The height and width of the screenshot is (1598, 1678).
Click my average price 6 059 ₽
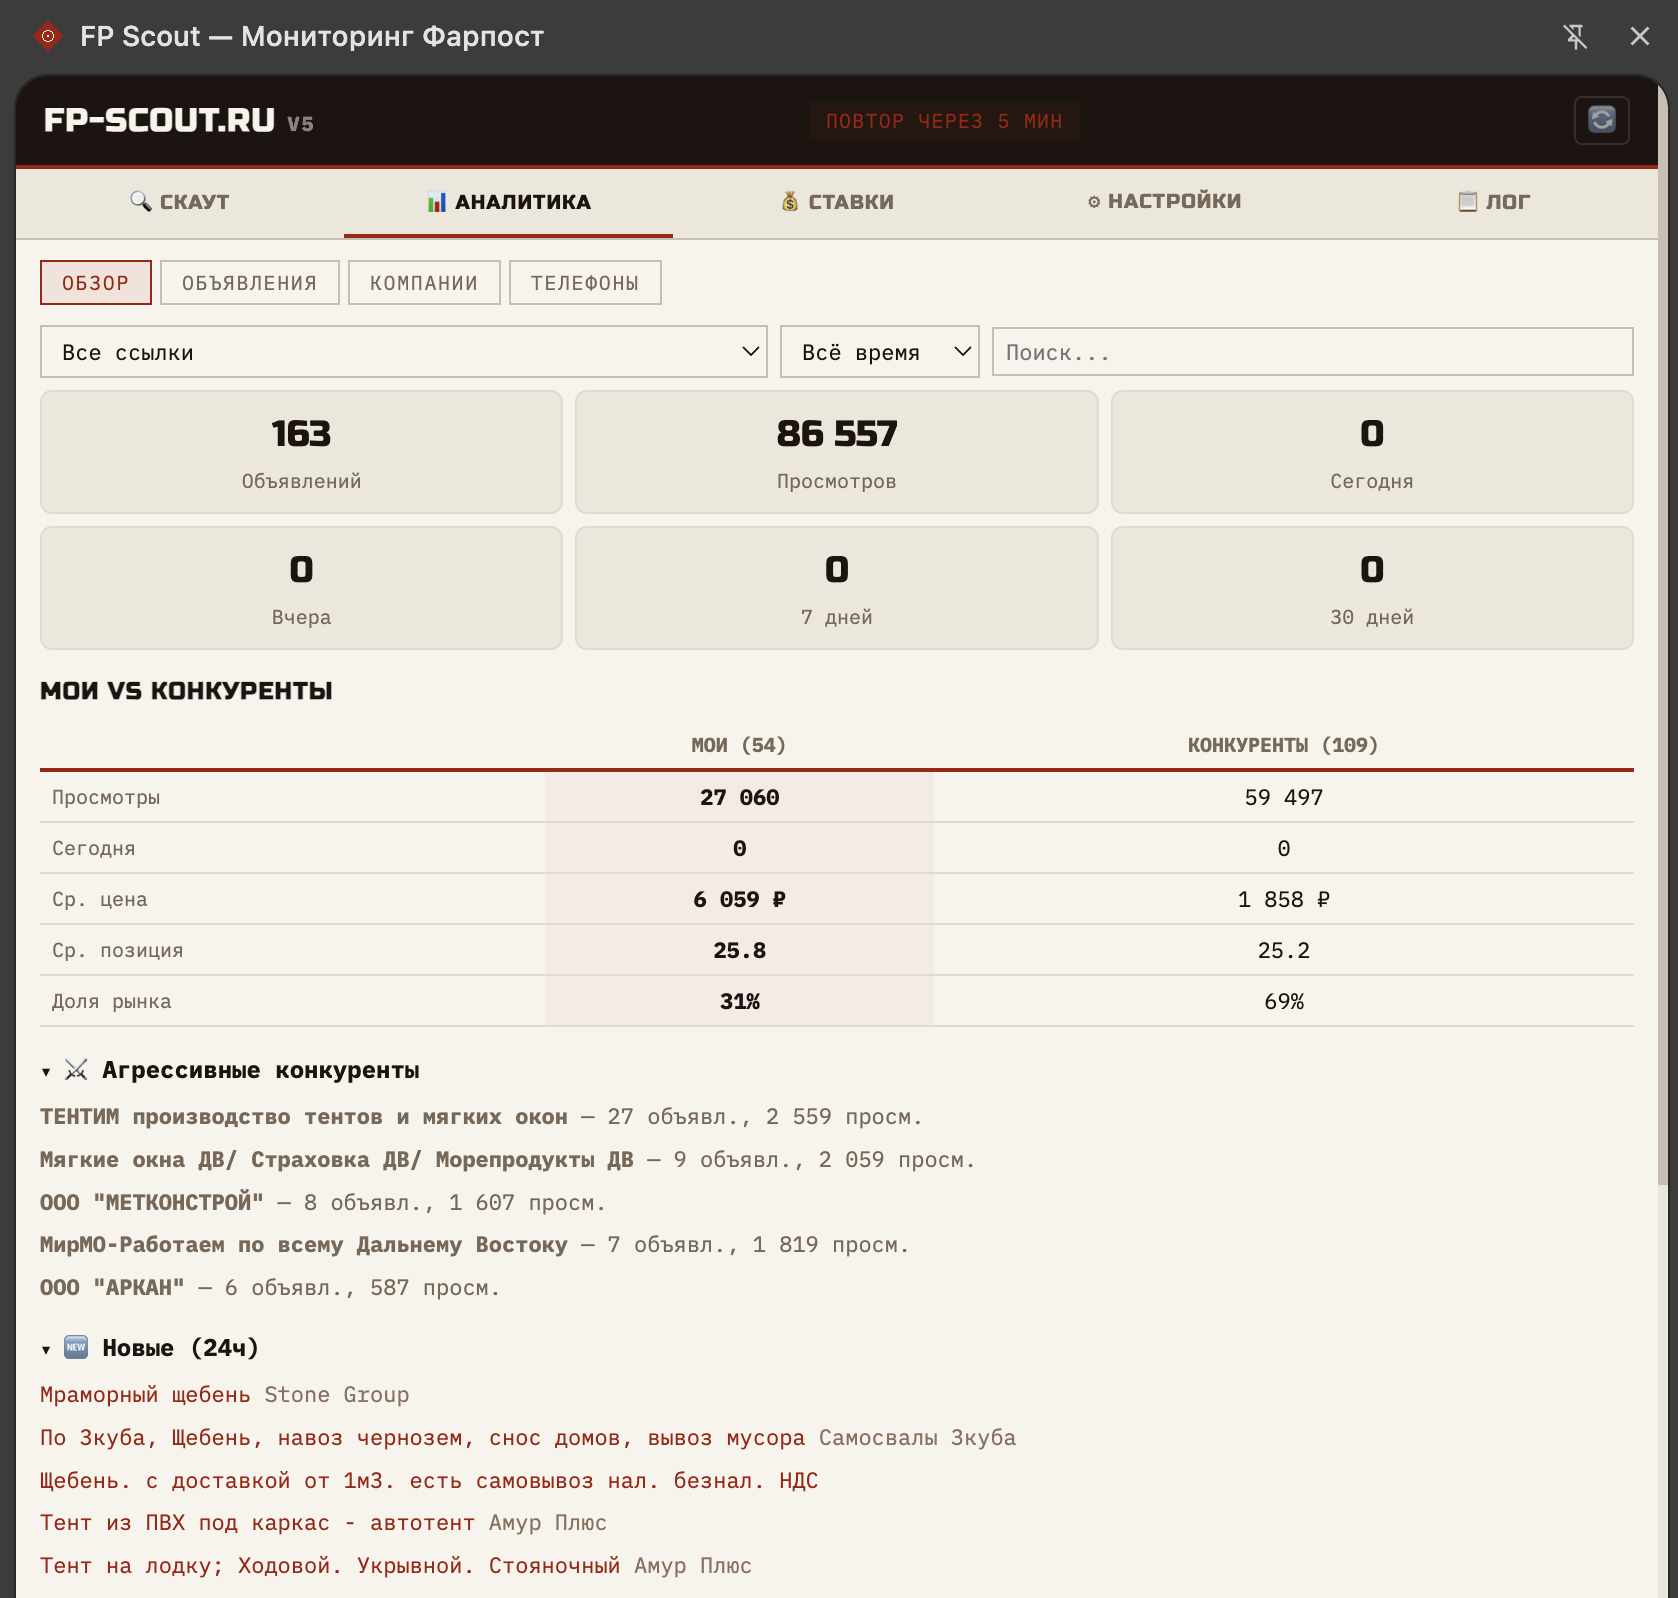tap(739, 899)
